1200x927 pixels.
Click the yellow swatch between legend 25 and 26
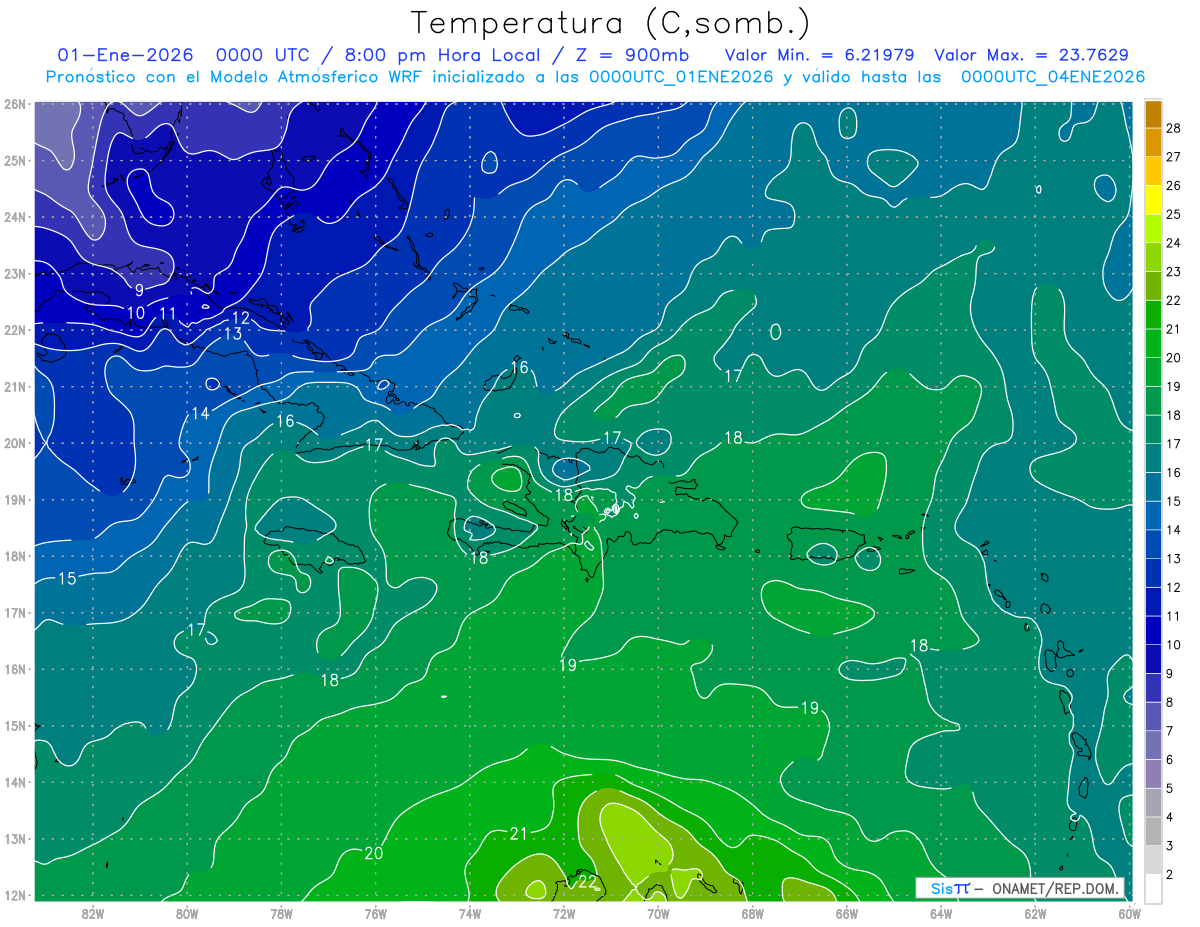pos(1154,199)
